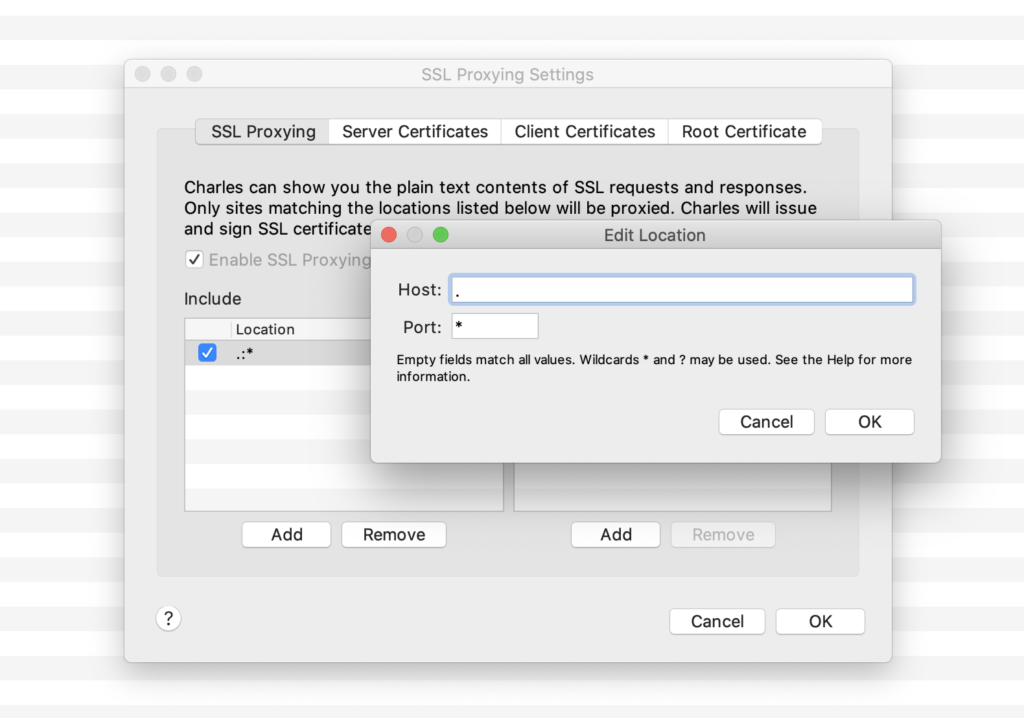Click the green zoom button on Edit Location
The width and height of the screenshot is (1024, 718).
pyautogui.click(x=440, y=235)
